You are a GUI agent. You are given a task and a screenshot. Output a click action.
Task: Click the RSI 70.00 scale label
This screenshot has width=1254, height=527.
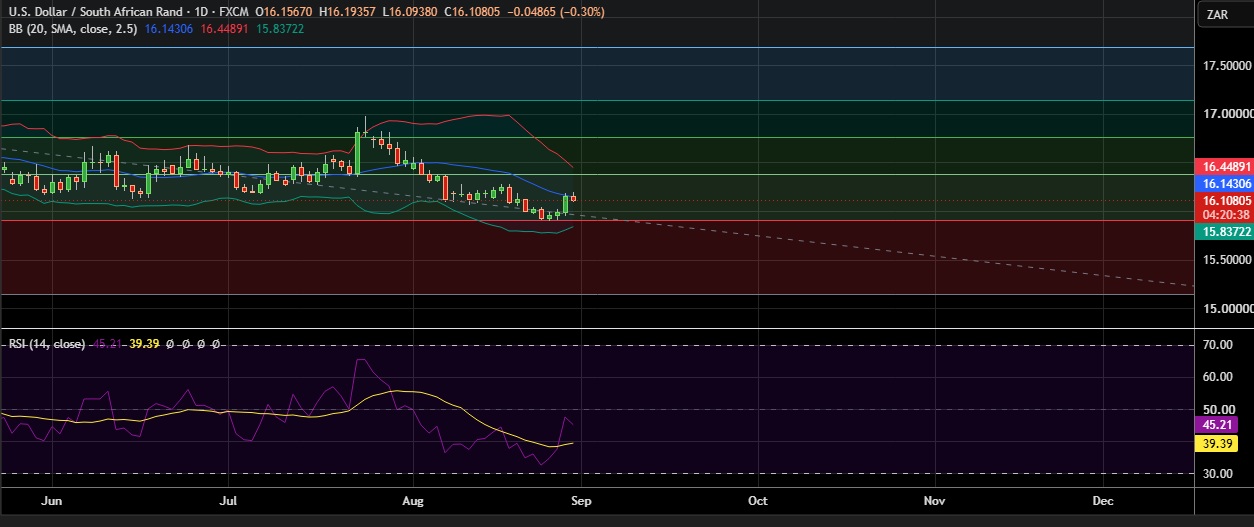1216,345
